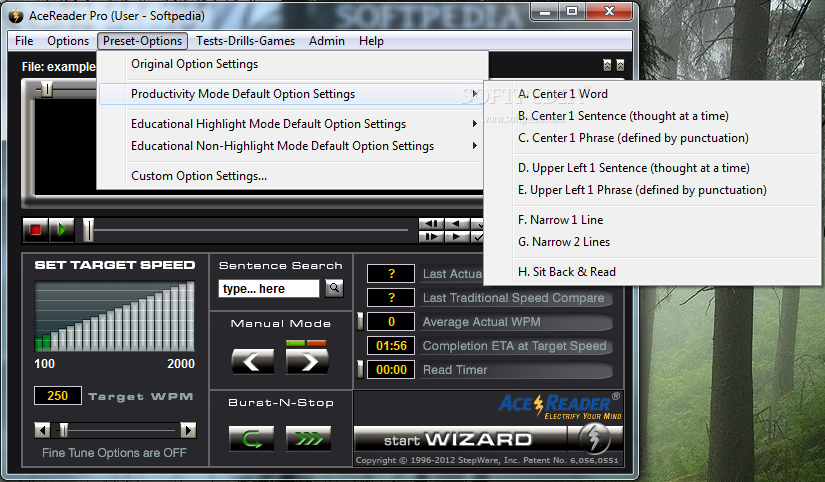Viewport: 825px width, 482px height.
Task: Click the Last Actual question-mark value box
Action: 391,274
